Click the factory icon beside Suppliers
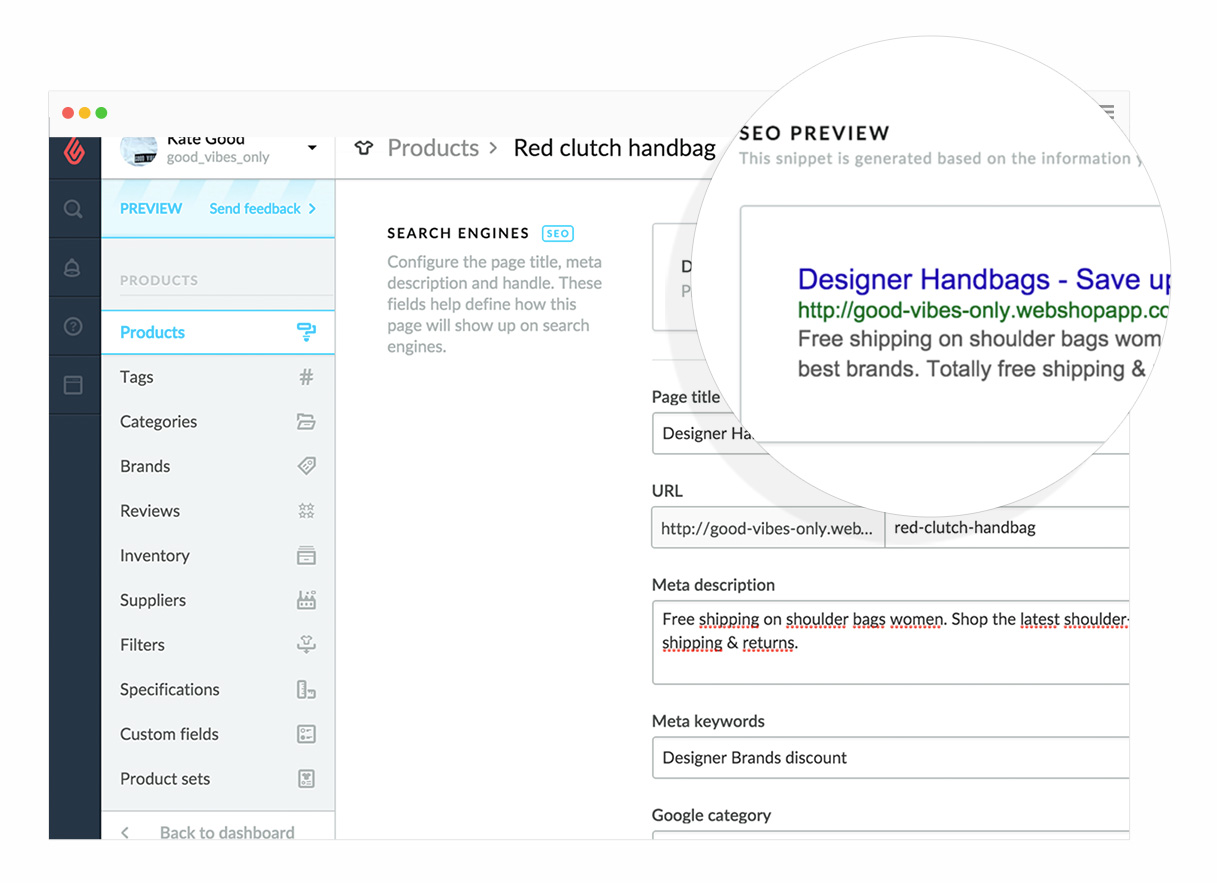Image resolution: width=1217 pixels, height=883 pixels. (306, 600)
